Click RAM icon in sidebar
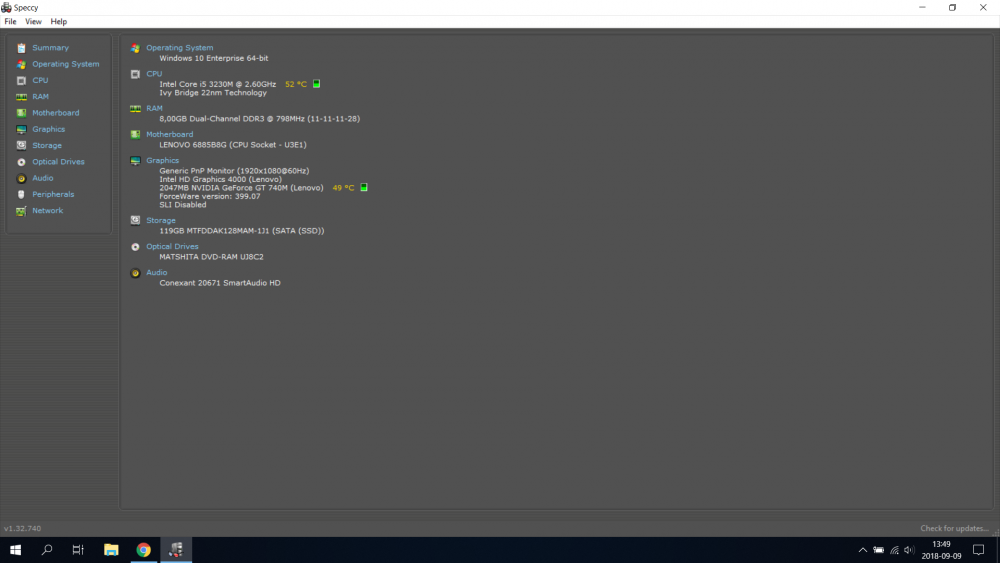 21,97
